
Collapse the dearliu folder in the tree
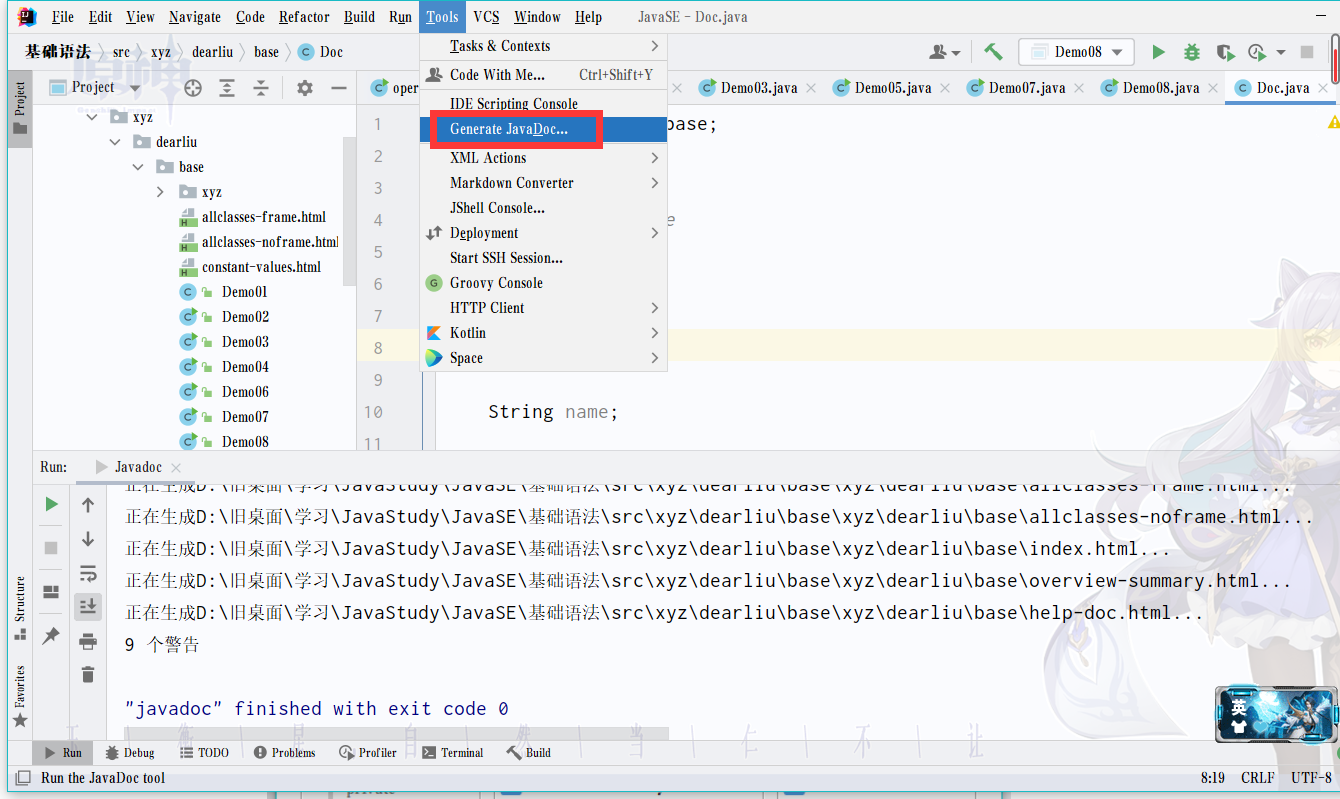115,142
